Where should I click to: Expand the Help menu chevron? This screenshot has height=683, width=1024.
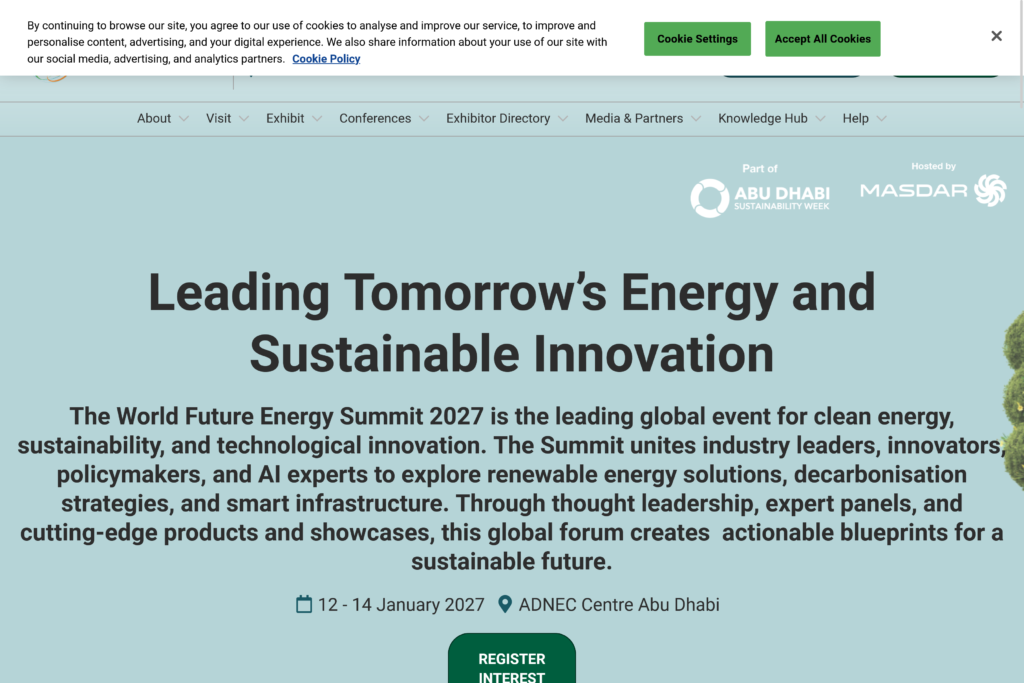click(x=881, y=119)
